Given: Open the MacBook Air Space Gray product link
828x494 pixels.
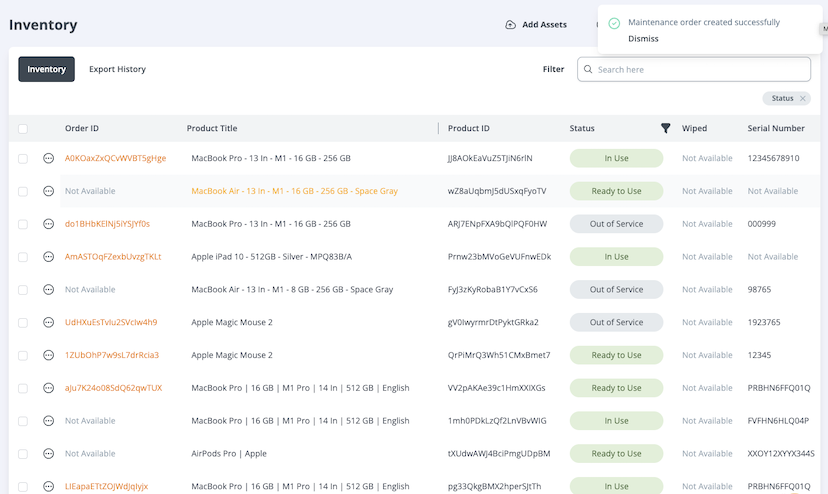Looking at the screenshot, I should pos(294,191).
